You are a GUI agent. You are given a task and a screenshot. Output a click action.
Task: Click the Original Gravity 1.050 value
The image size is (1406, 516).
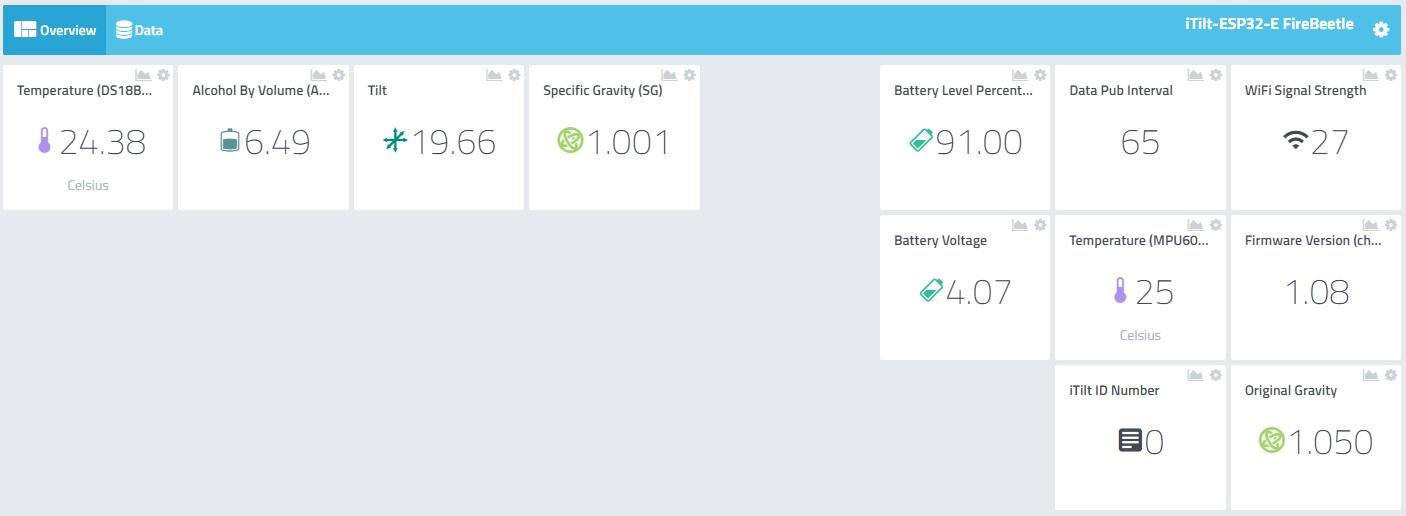tap(1329, 442)
